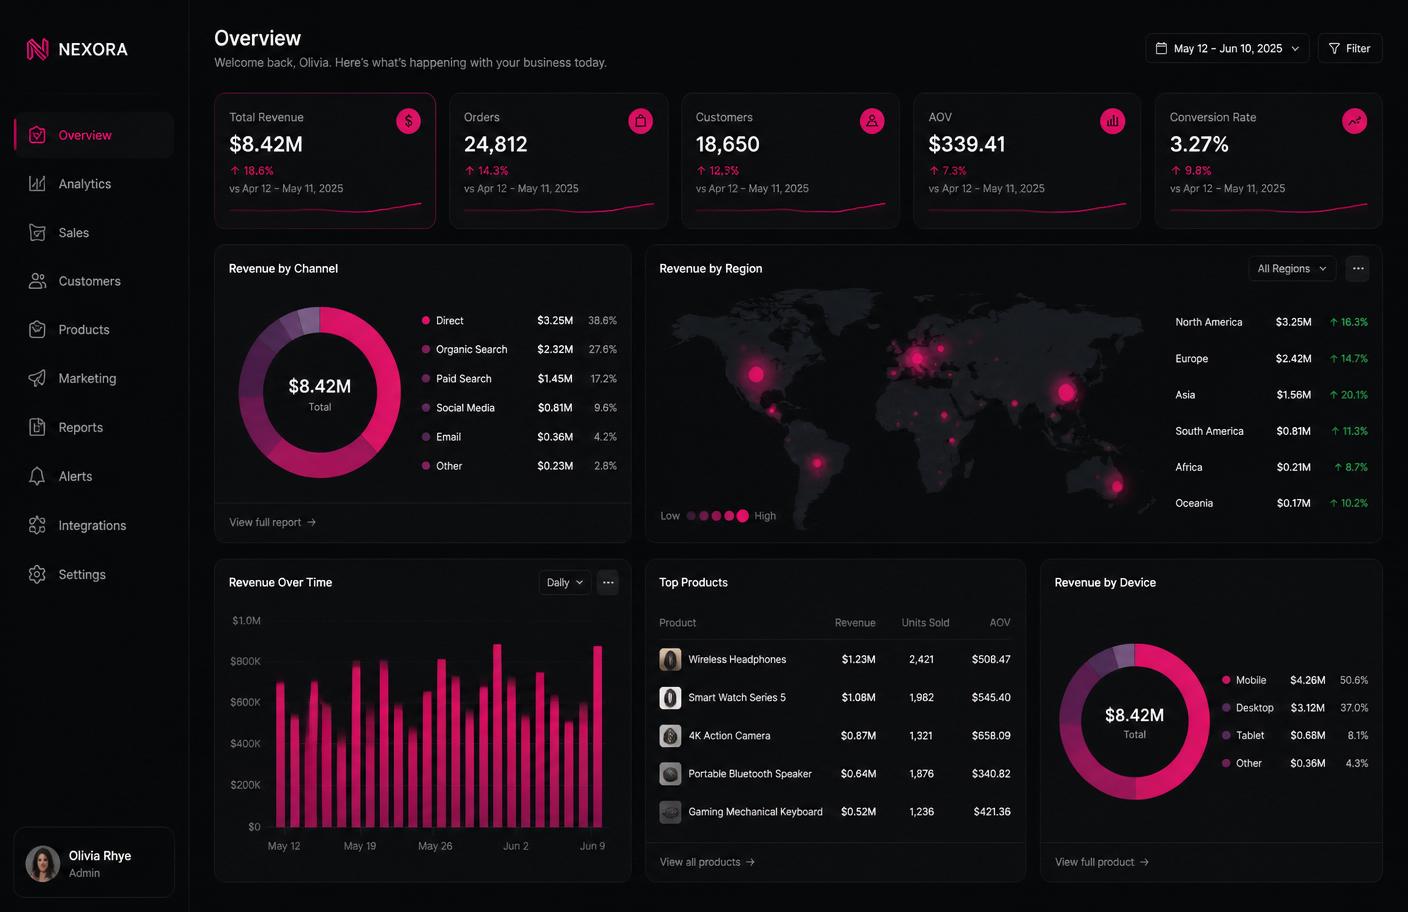Click the dollar icon on Total Revenue card
1408x912 pixels.
pyautogui.click(x=408, y=121)
